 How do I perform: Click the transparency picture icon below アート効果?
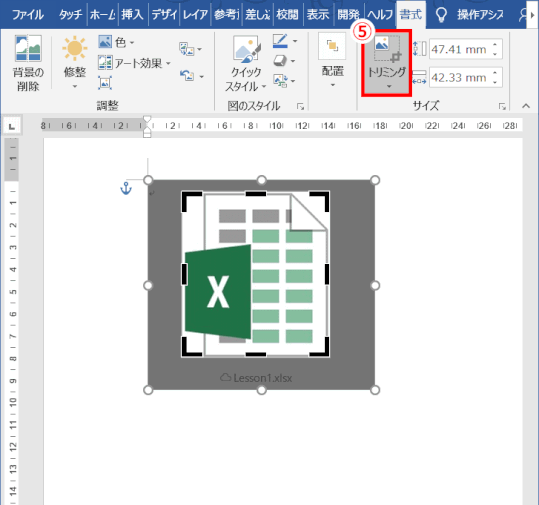point(105,83)
